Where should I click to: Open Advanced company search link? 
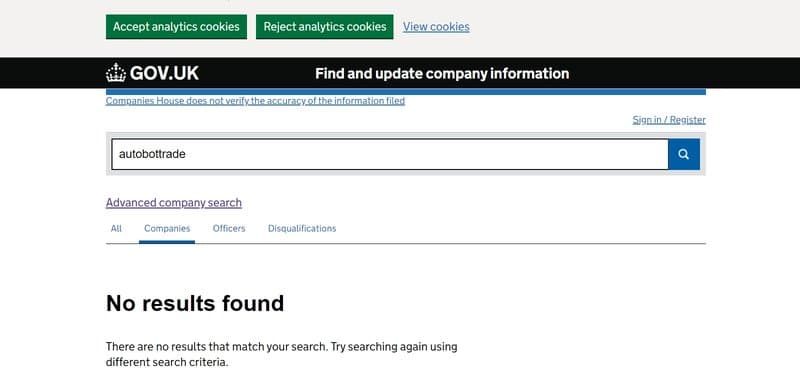tap(174, 202)
